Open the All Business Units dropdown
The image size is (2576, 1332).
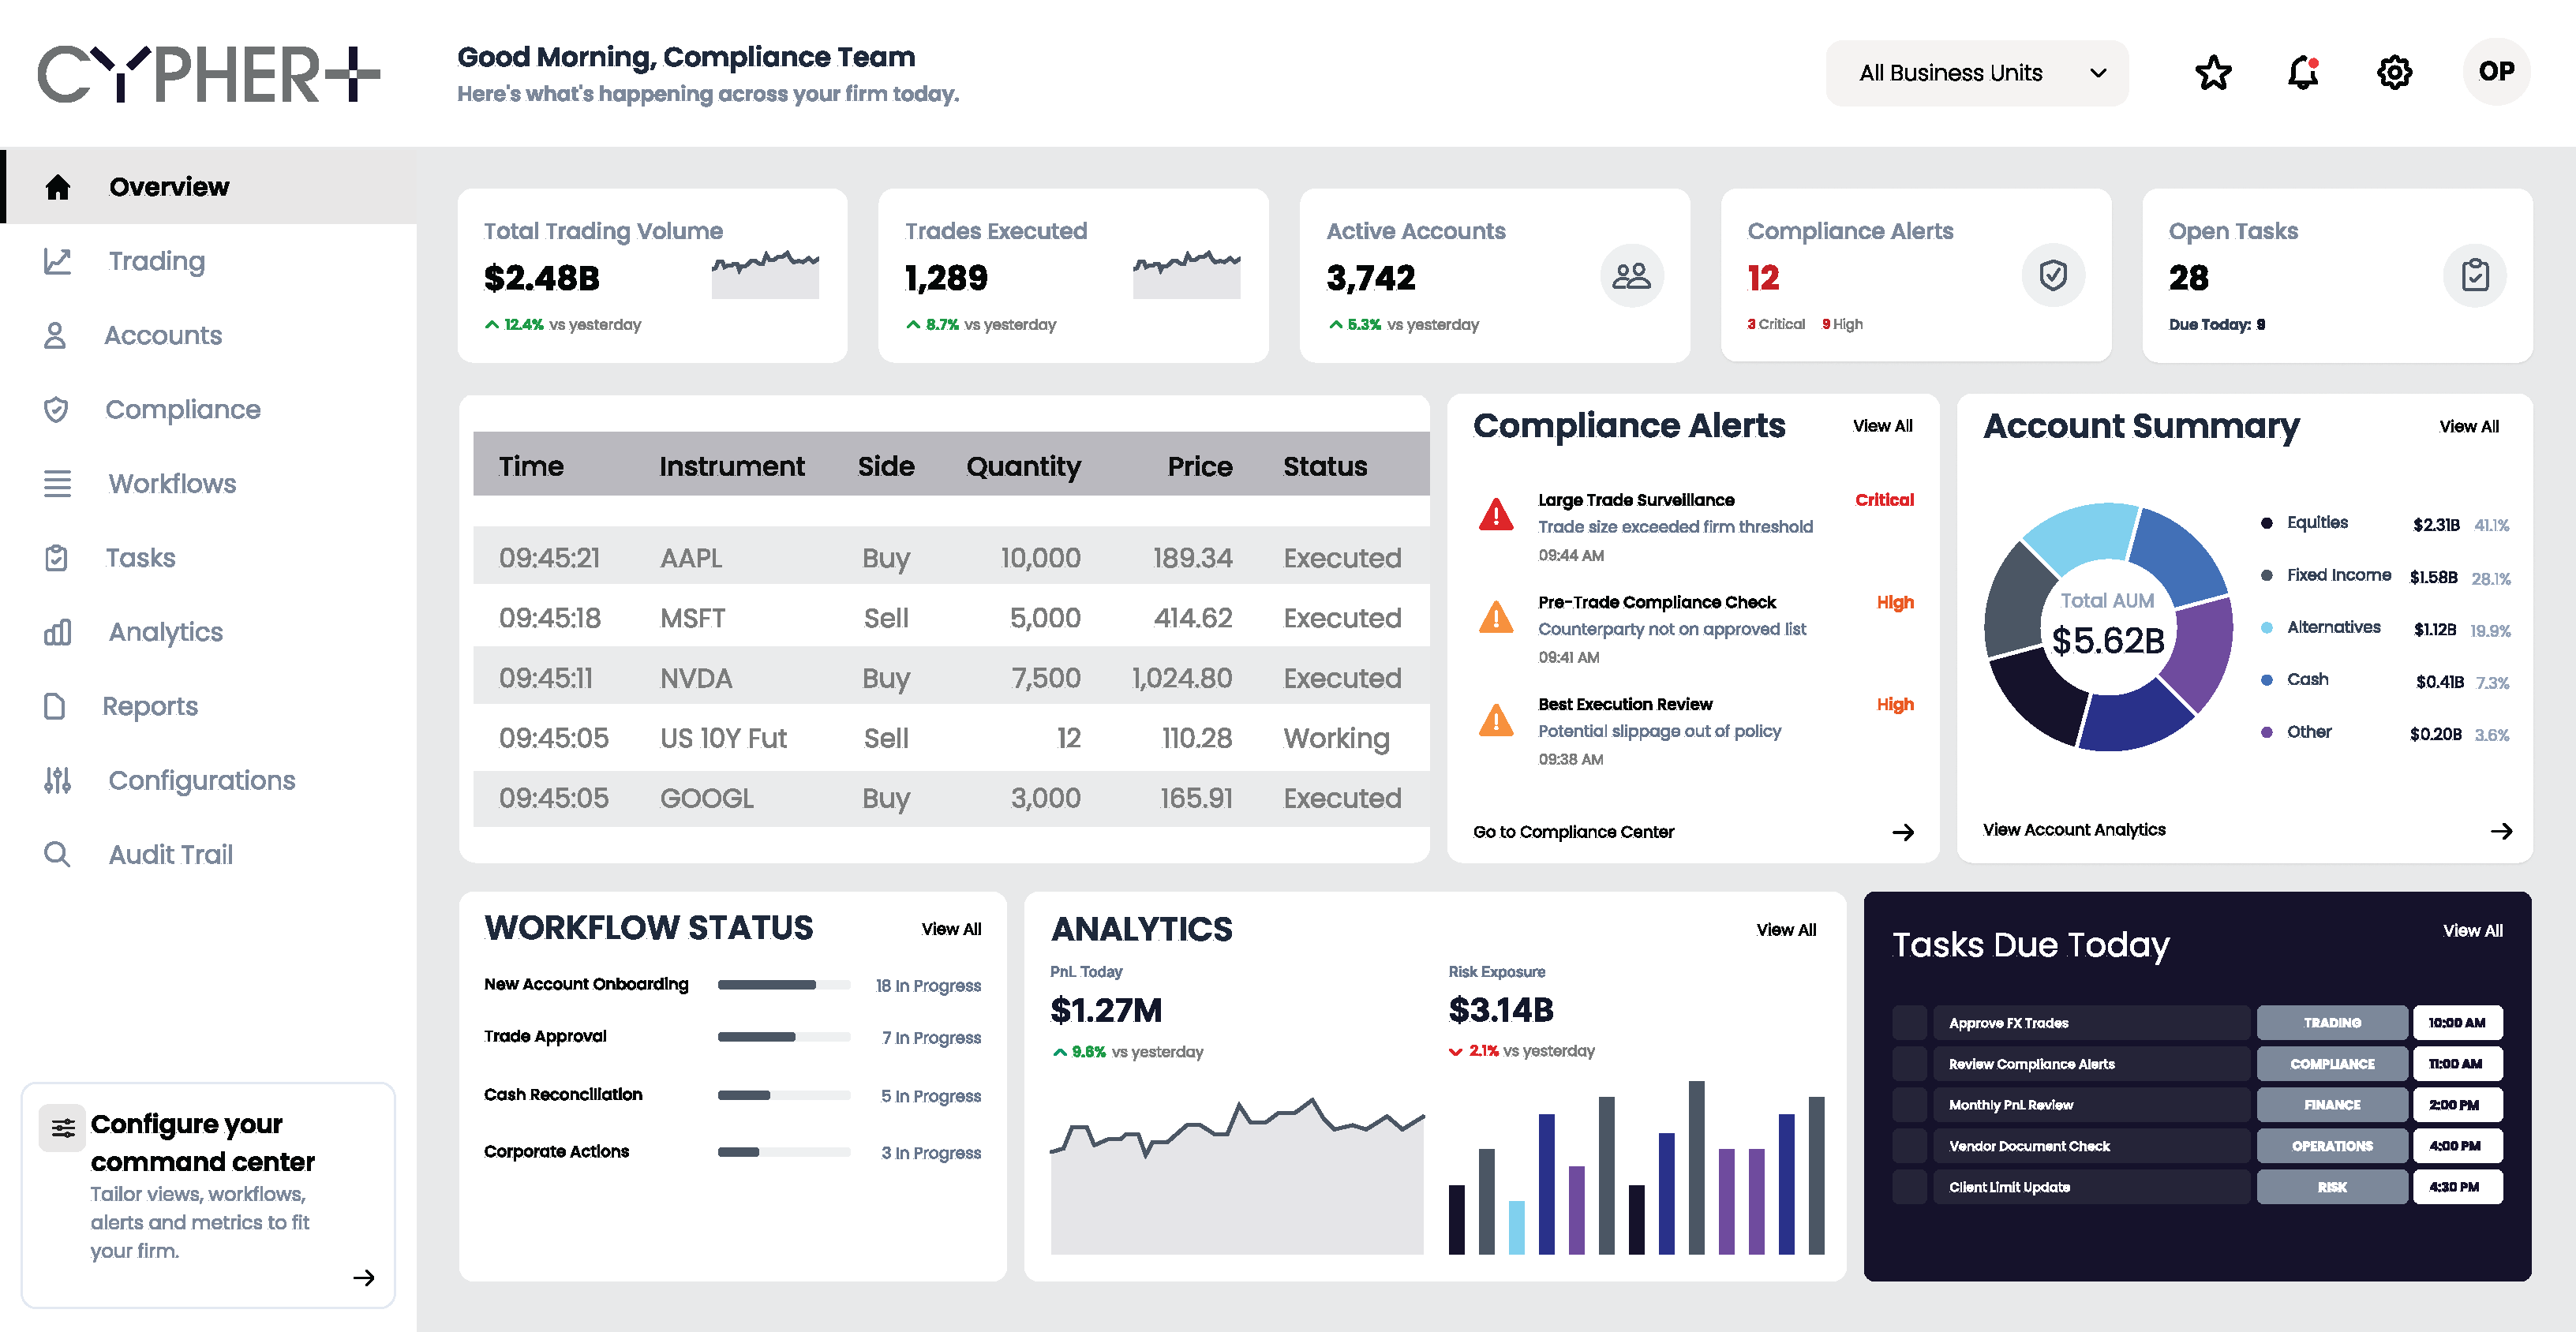pyautogui.click(x=1977, y=73)
